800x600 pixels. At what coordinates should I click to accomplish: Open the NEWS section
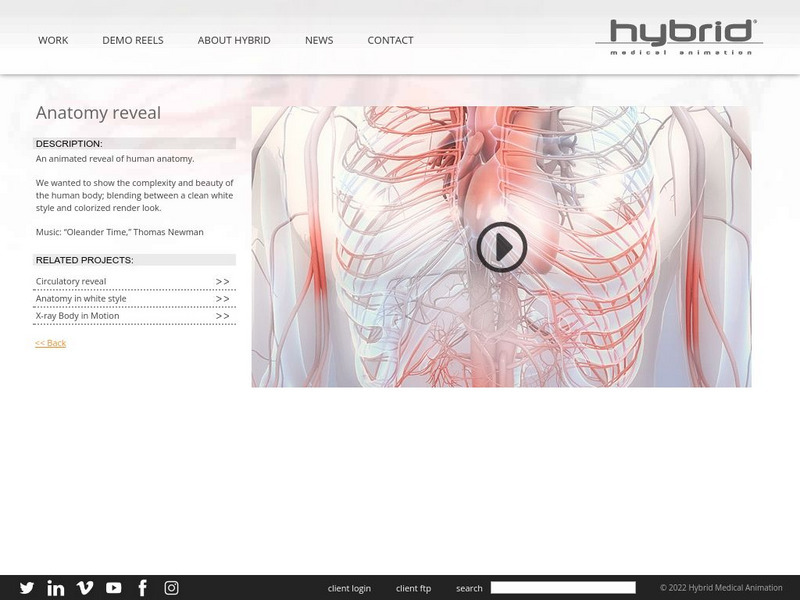pos(319,40)
